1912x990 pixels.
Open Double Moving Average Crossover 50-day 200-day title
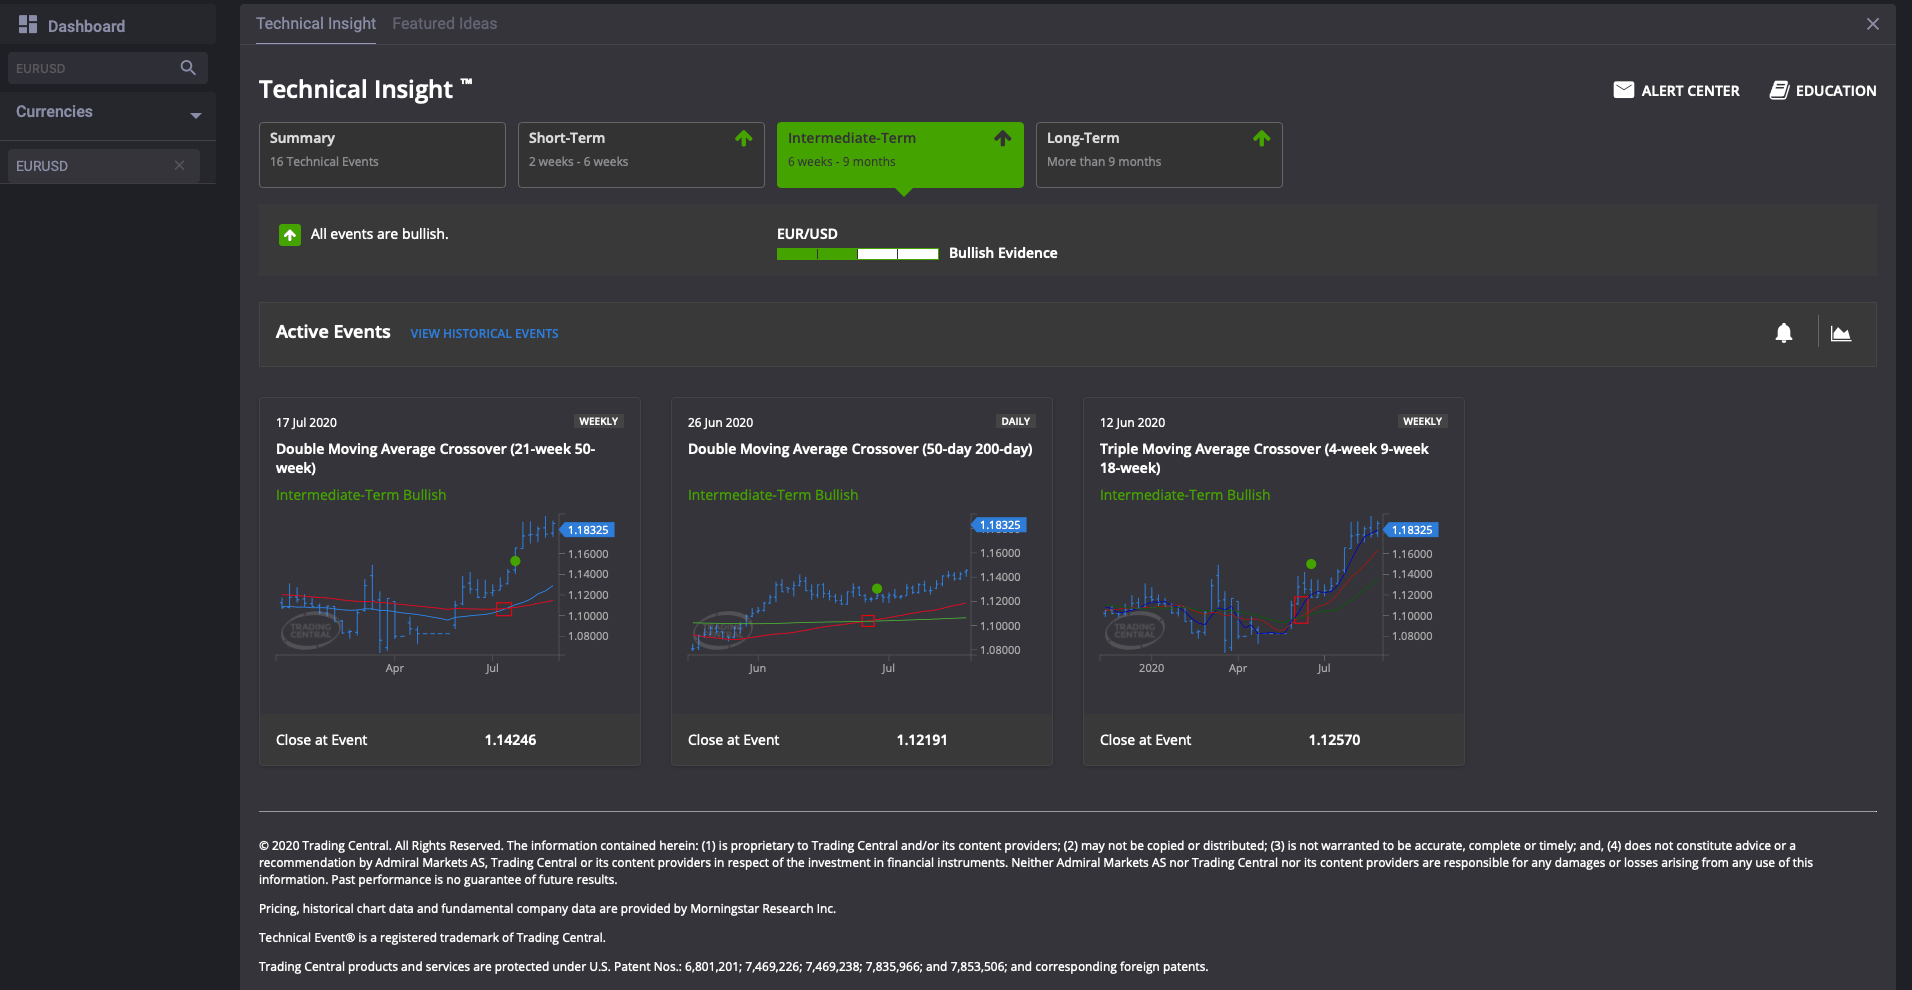click(860, 449)
